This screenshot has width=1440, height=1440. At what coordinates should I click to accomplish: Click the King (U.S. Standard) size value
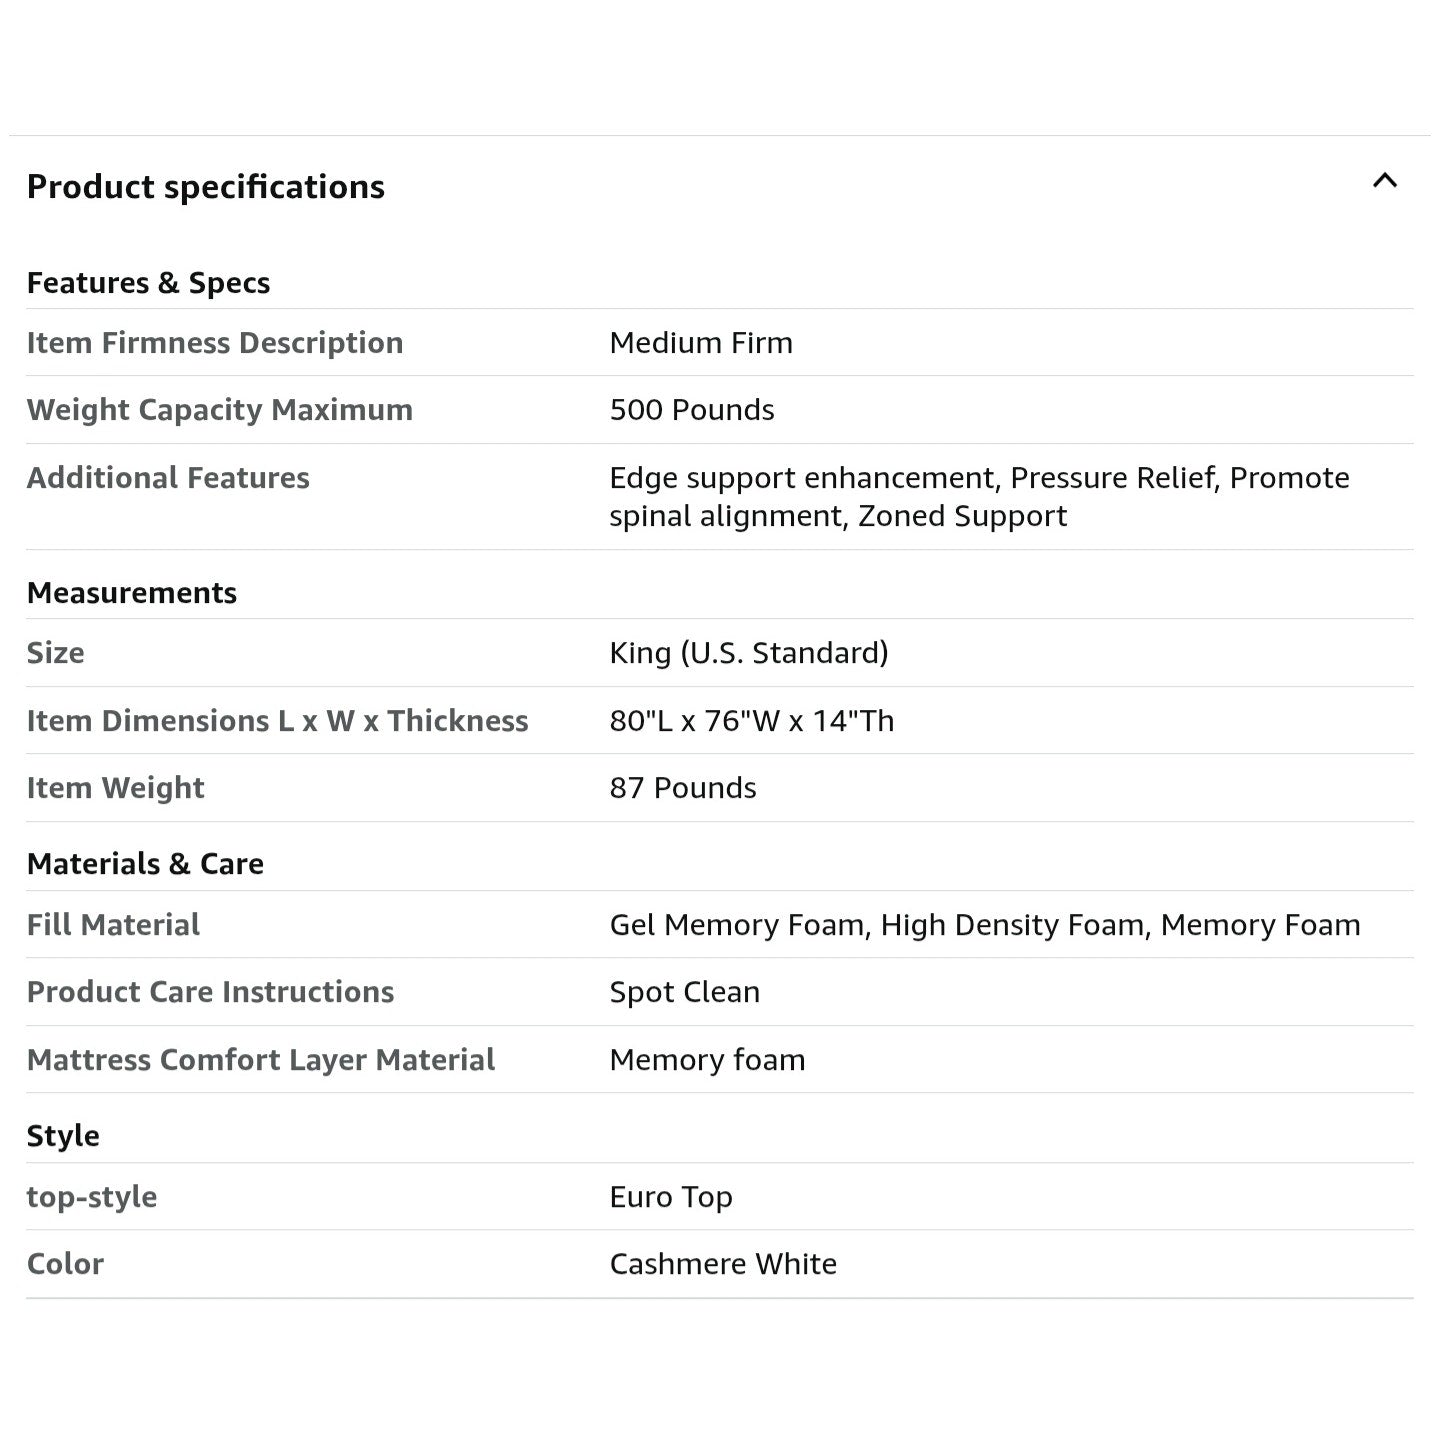[749, 653]
